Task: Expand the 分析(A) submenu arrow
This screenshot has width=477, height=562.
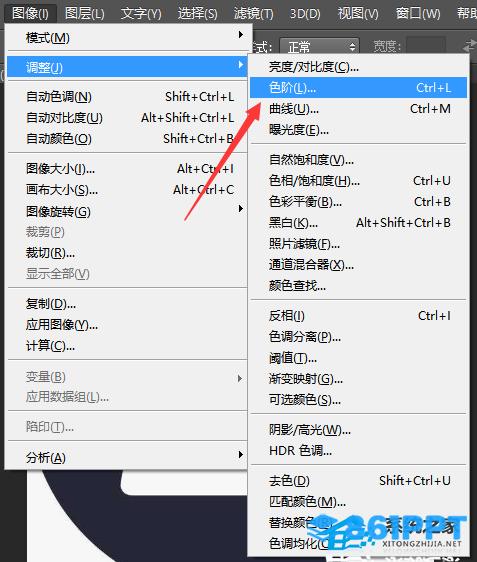Action: [241, 454]
